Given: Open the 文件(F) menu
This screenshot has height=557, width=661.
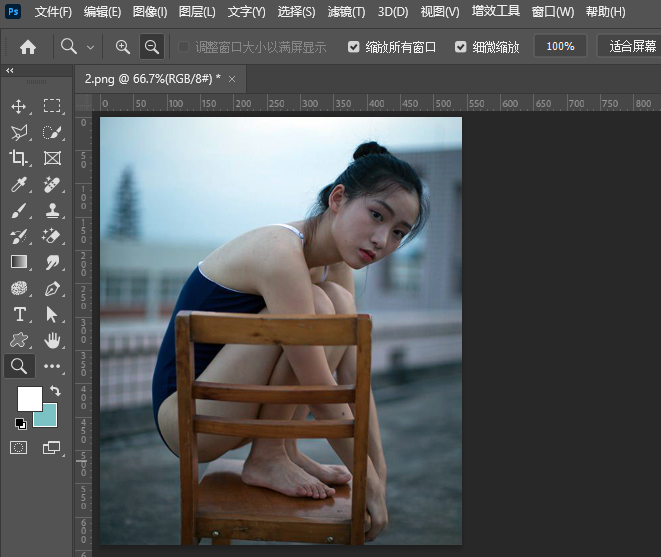Looking at the screenshot, I should [53, 12].
